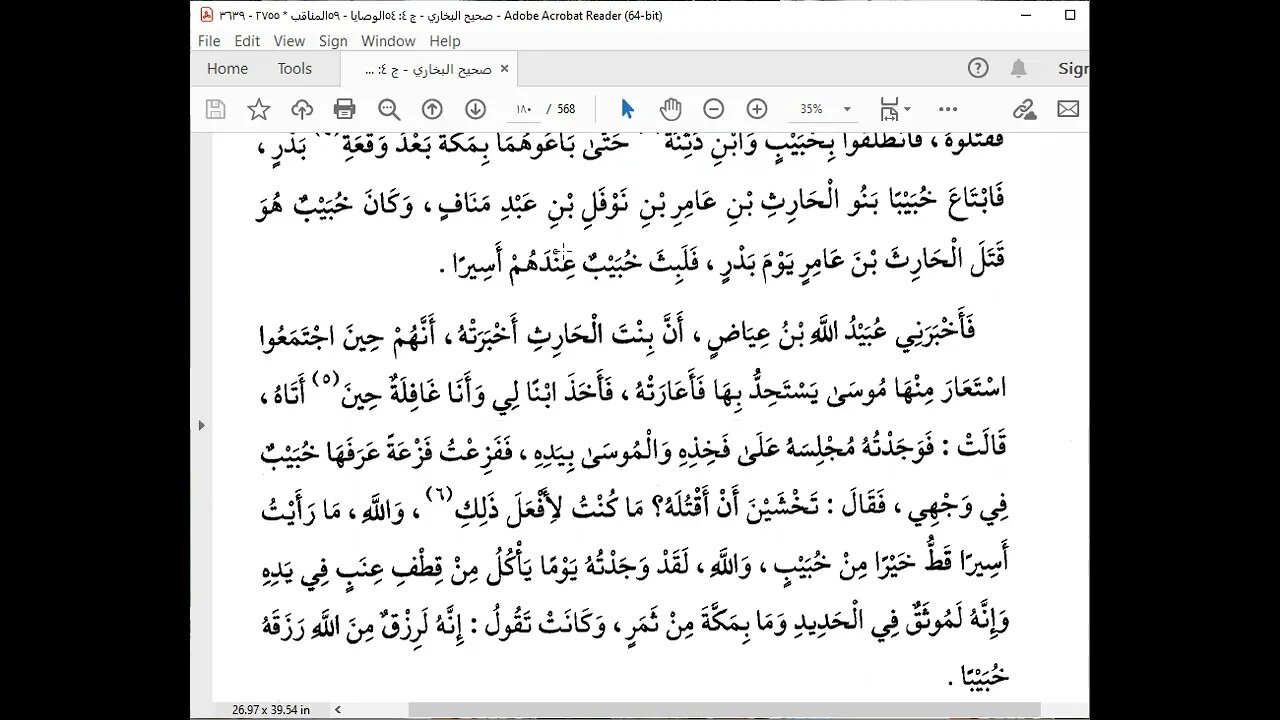
Task: Zoom in with the plus icon
Action: tap(757, 109)
